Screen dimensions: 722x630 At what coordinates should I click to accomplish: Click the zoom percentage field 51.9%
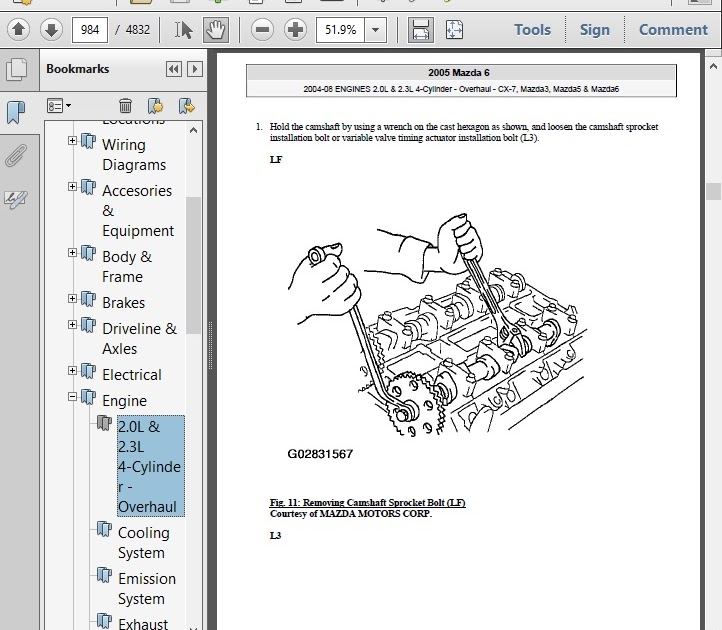(340, 30)
